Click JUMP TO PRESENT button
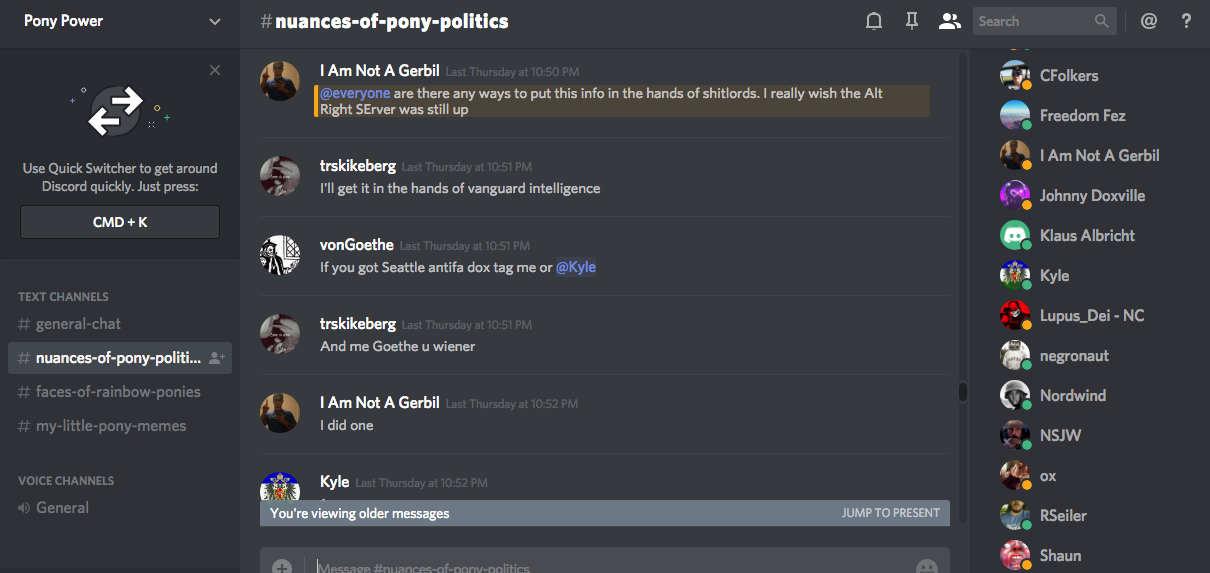 [890, 513]
